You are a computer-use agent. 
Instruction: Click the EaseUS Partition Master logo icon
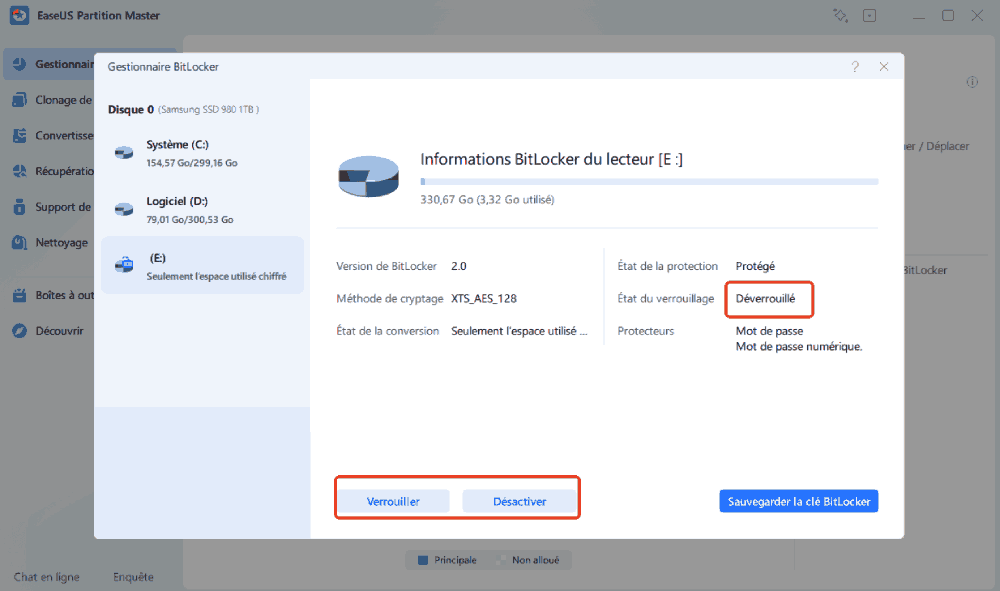(x=19, y=15)
